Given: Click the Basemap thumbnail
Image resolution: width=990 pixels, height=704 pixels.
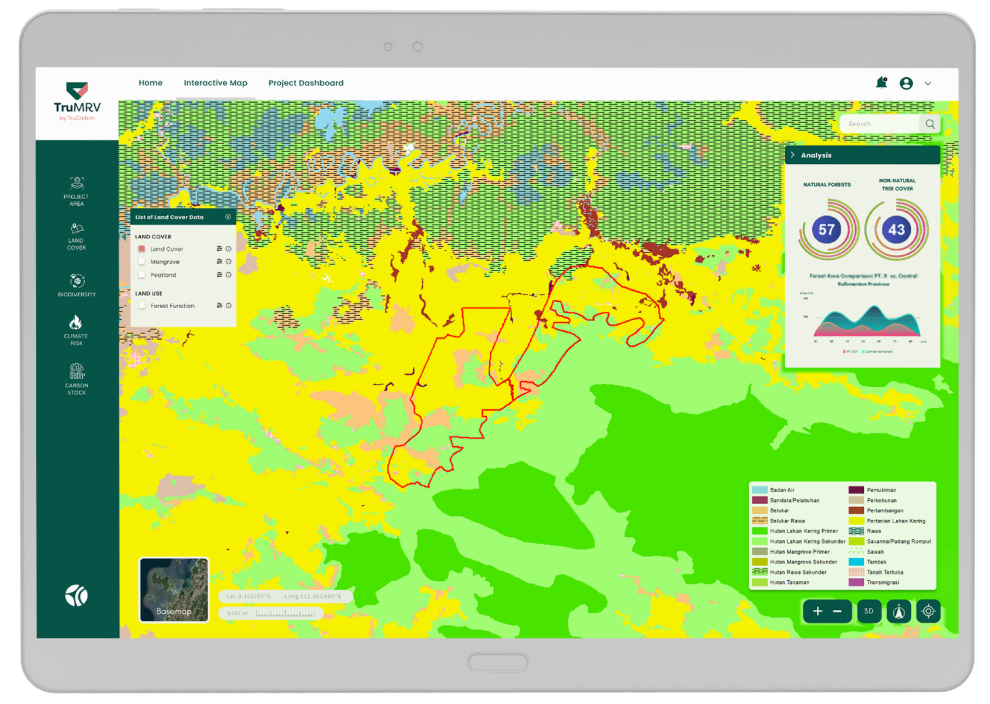Looking at the screenshot, I should point(174,590).
